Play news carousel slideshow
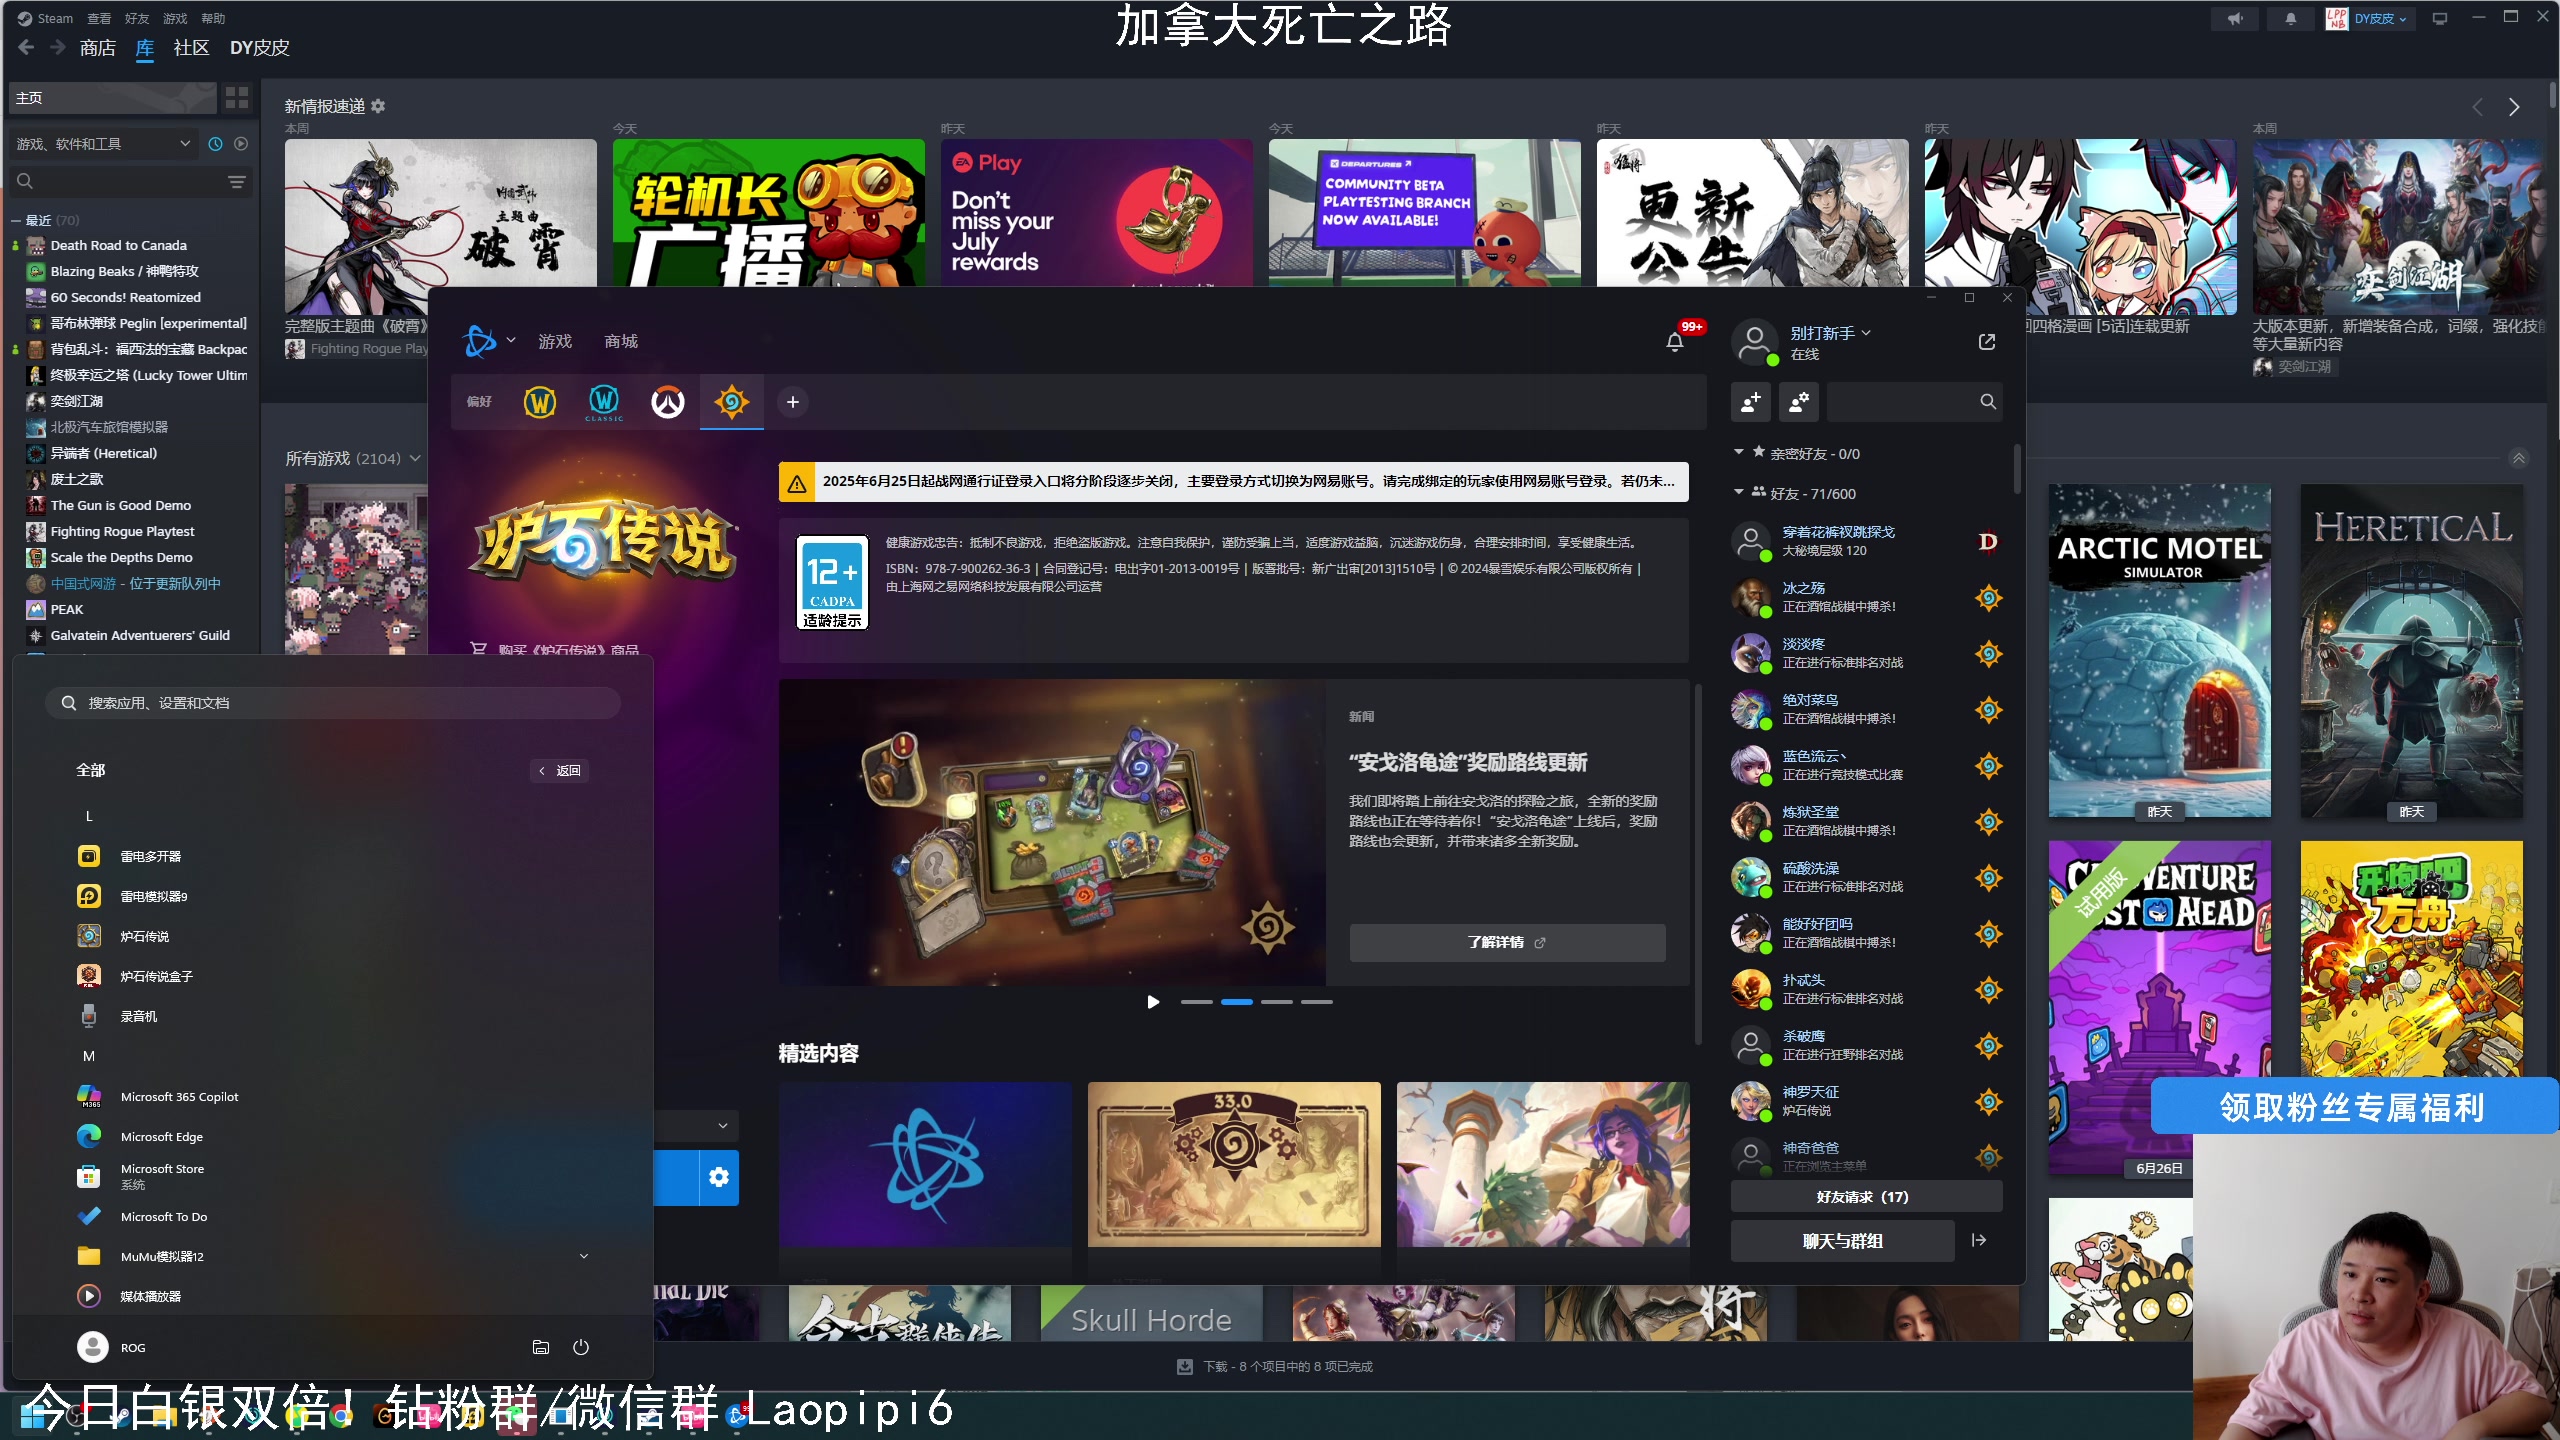Screen dimensions: 2560x1440 (1153, 1001)
